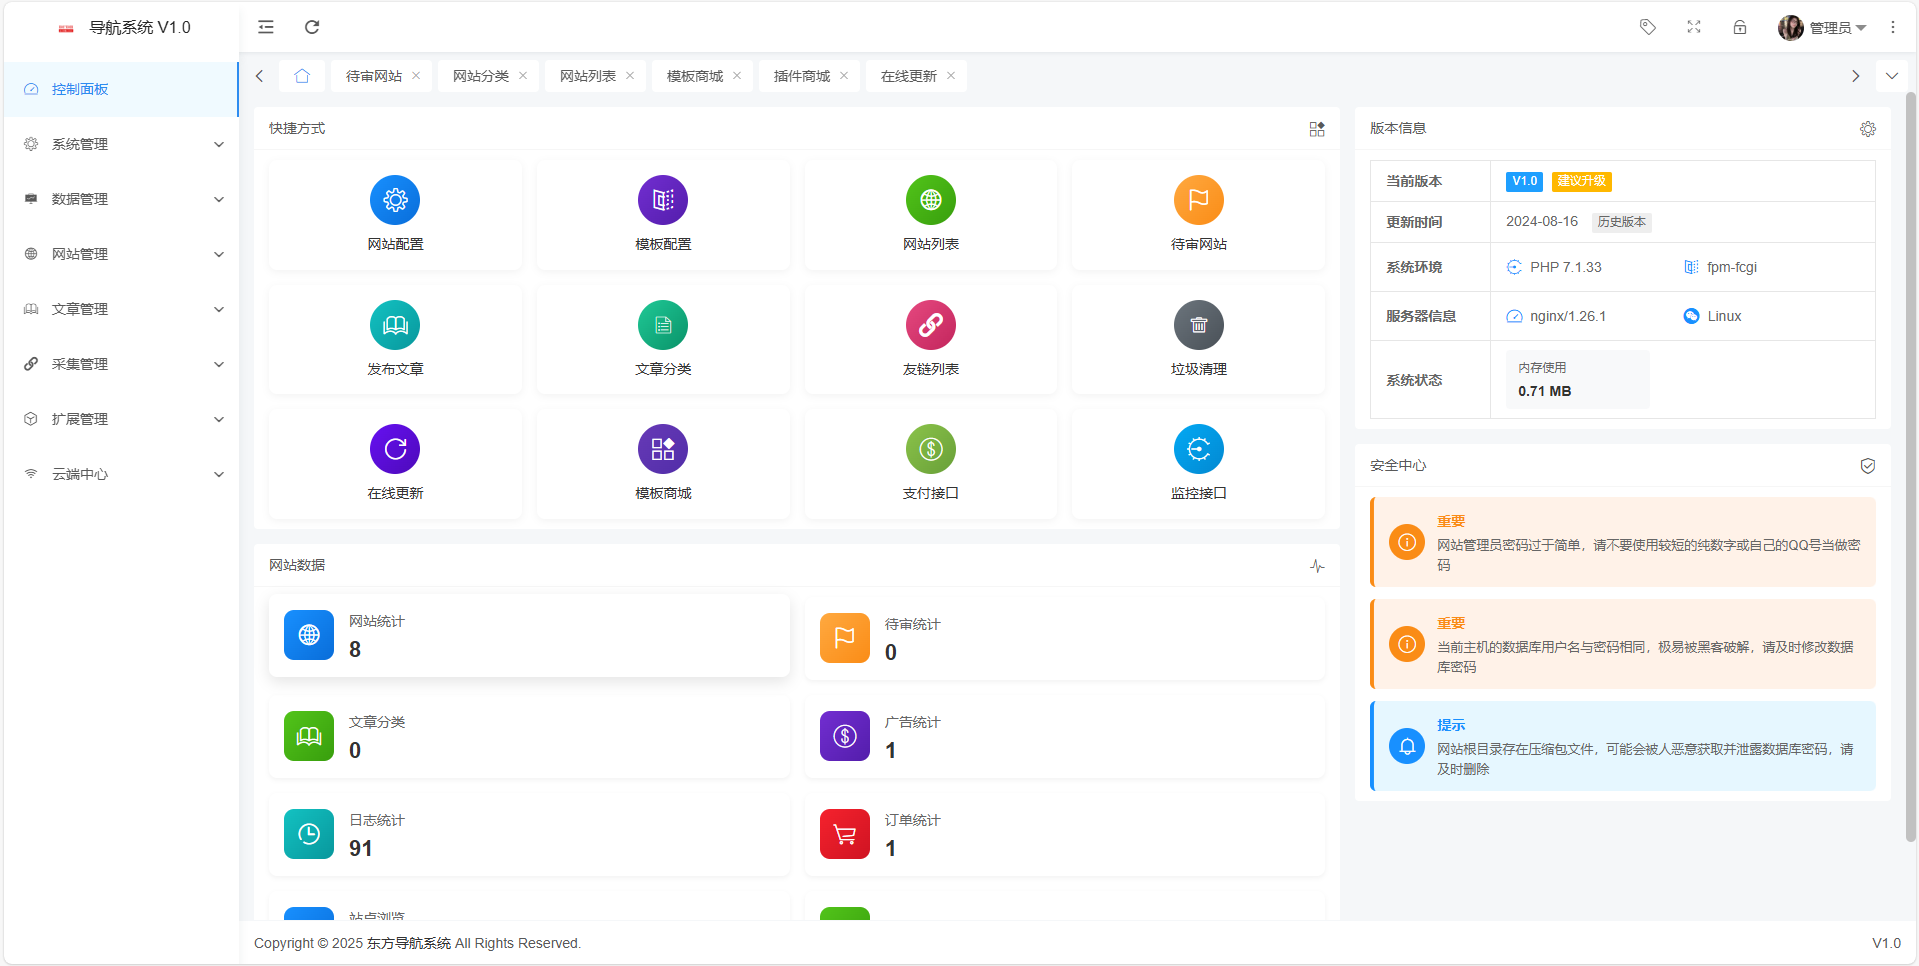The image size is (1919, 966).
Task: Run 垃圾清理 using its trash icon
Action: click(x=1198, y=325)
